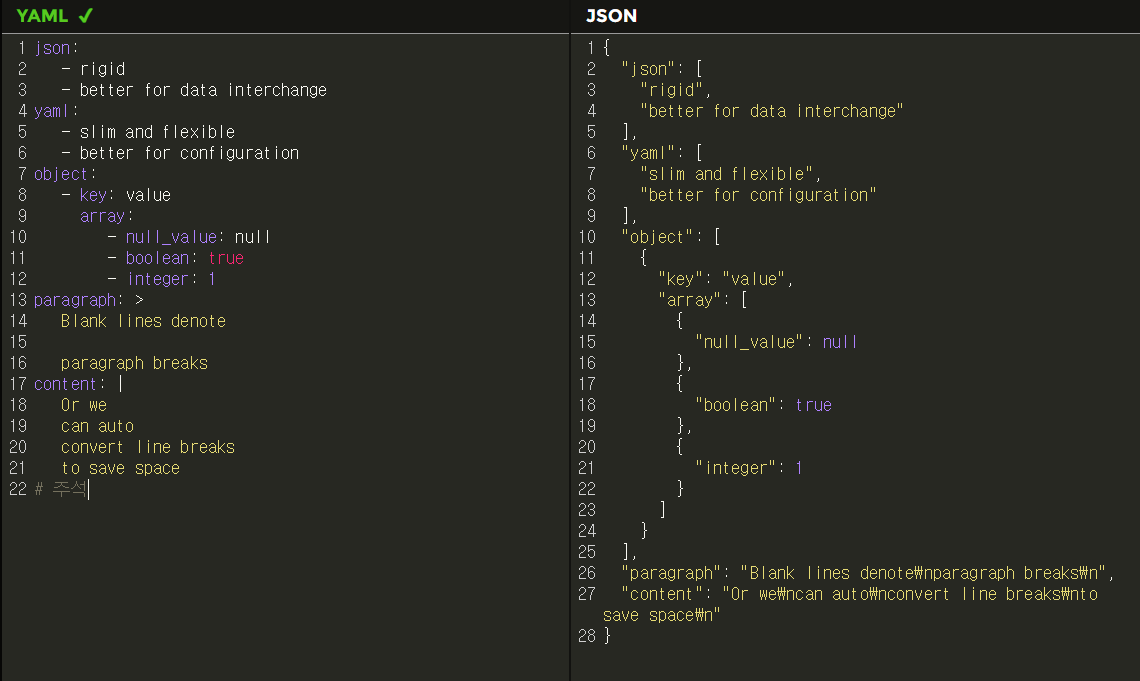Image resolution: width=1140 pixels, height=681 pixels.
Task: Click 'integer: 1' in YAML editor
Action: point(171,280)
